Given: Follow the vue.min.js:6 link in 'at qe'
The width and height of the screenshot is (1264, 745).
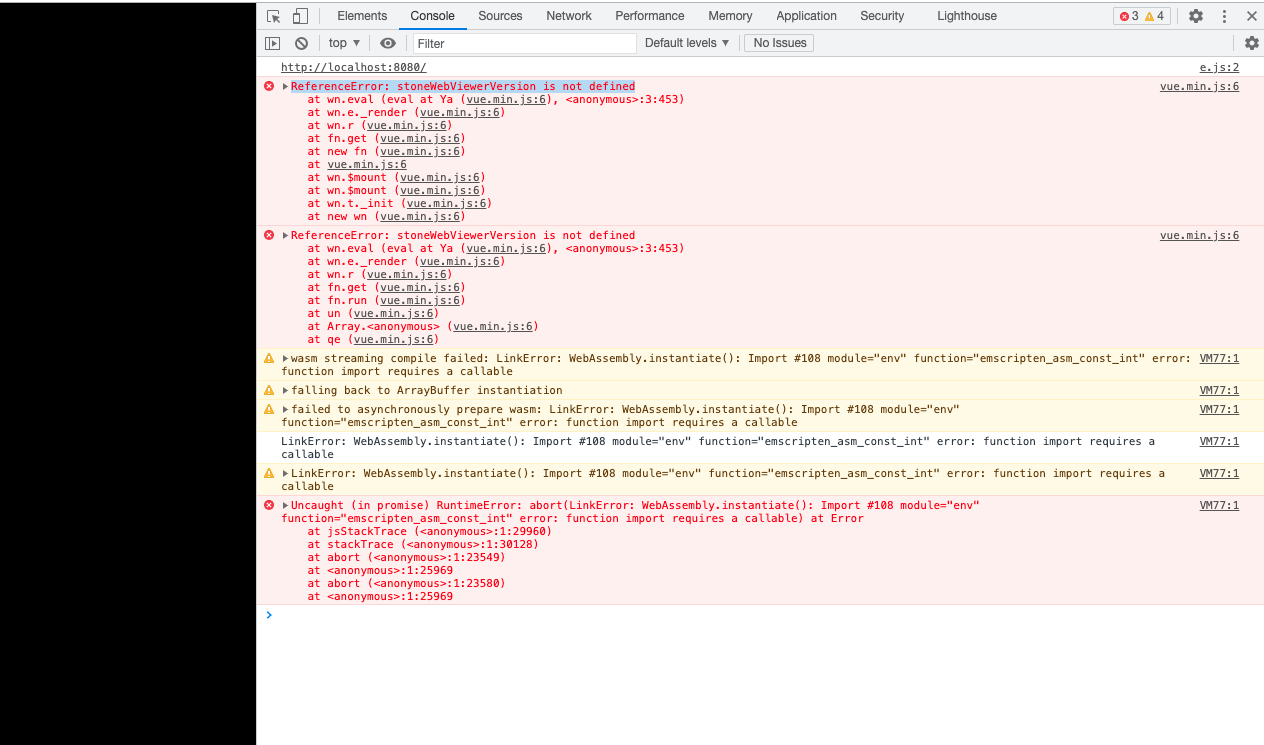Looking at the screenshot, I should tap(393, 340).
